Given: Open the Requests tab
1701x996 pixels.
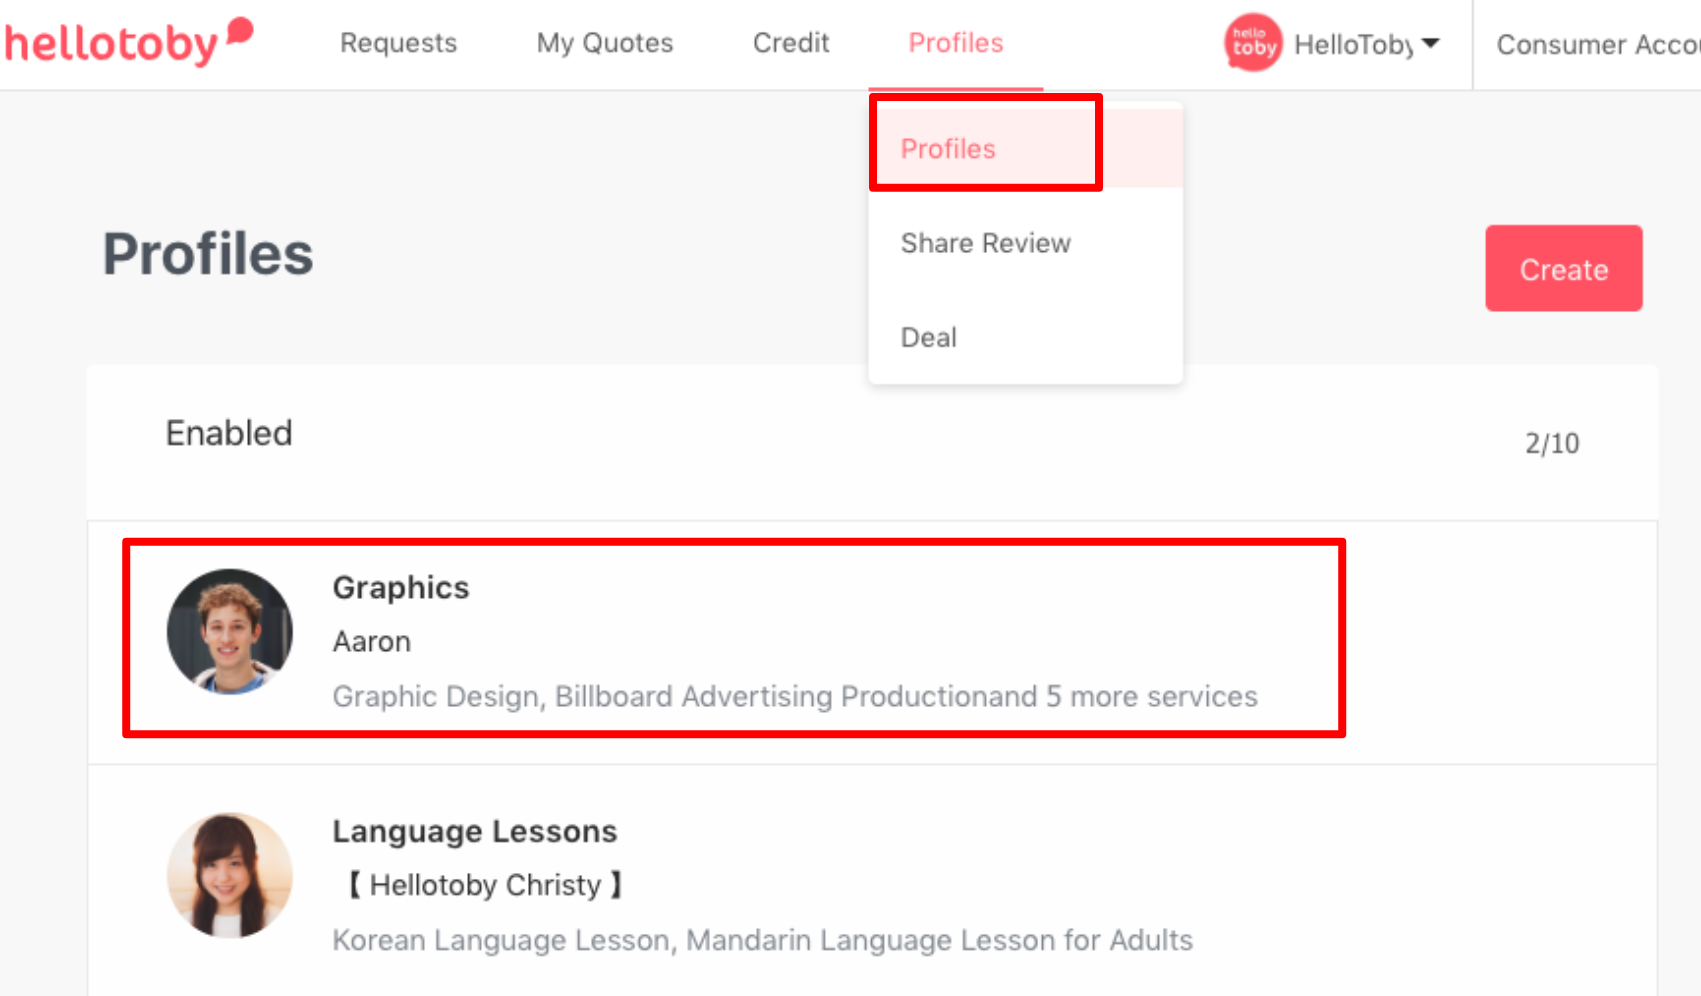Looking at the screenshot, I should tap(398, 43).
